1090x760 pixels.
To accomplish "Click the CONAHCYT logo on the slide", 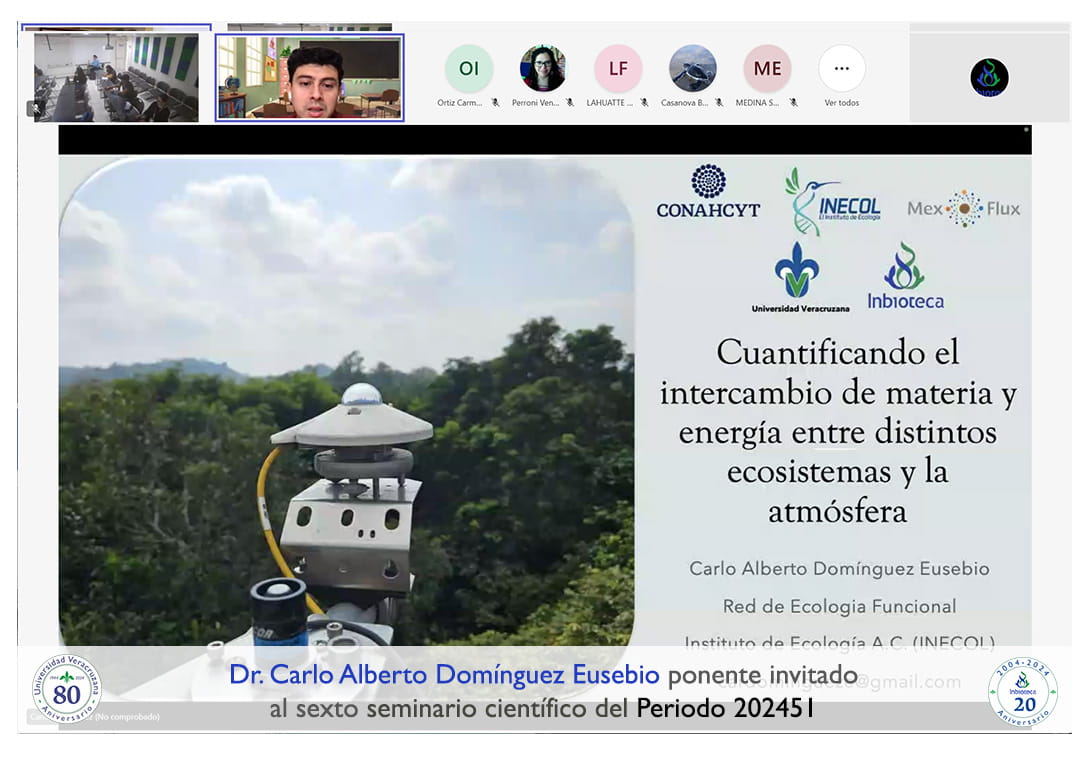I will [x=708, y=192].
